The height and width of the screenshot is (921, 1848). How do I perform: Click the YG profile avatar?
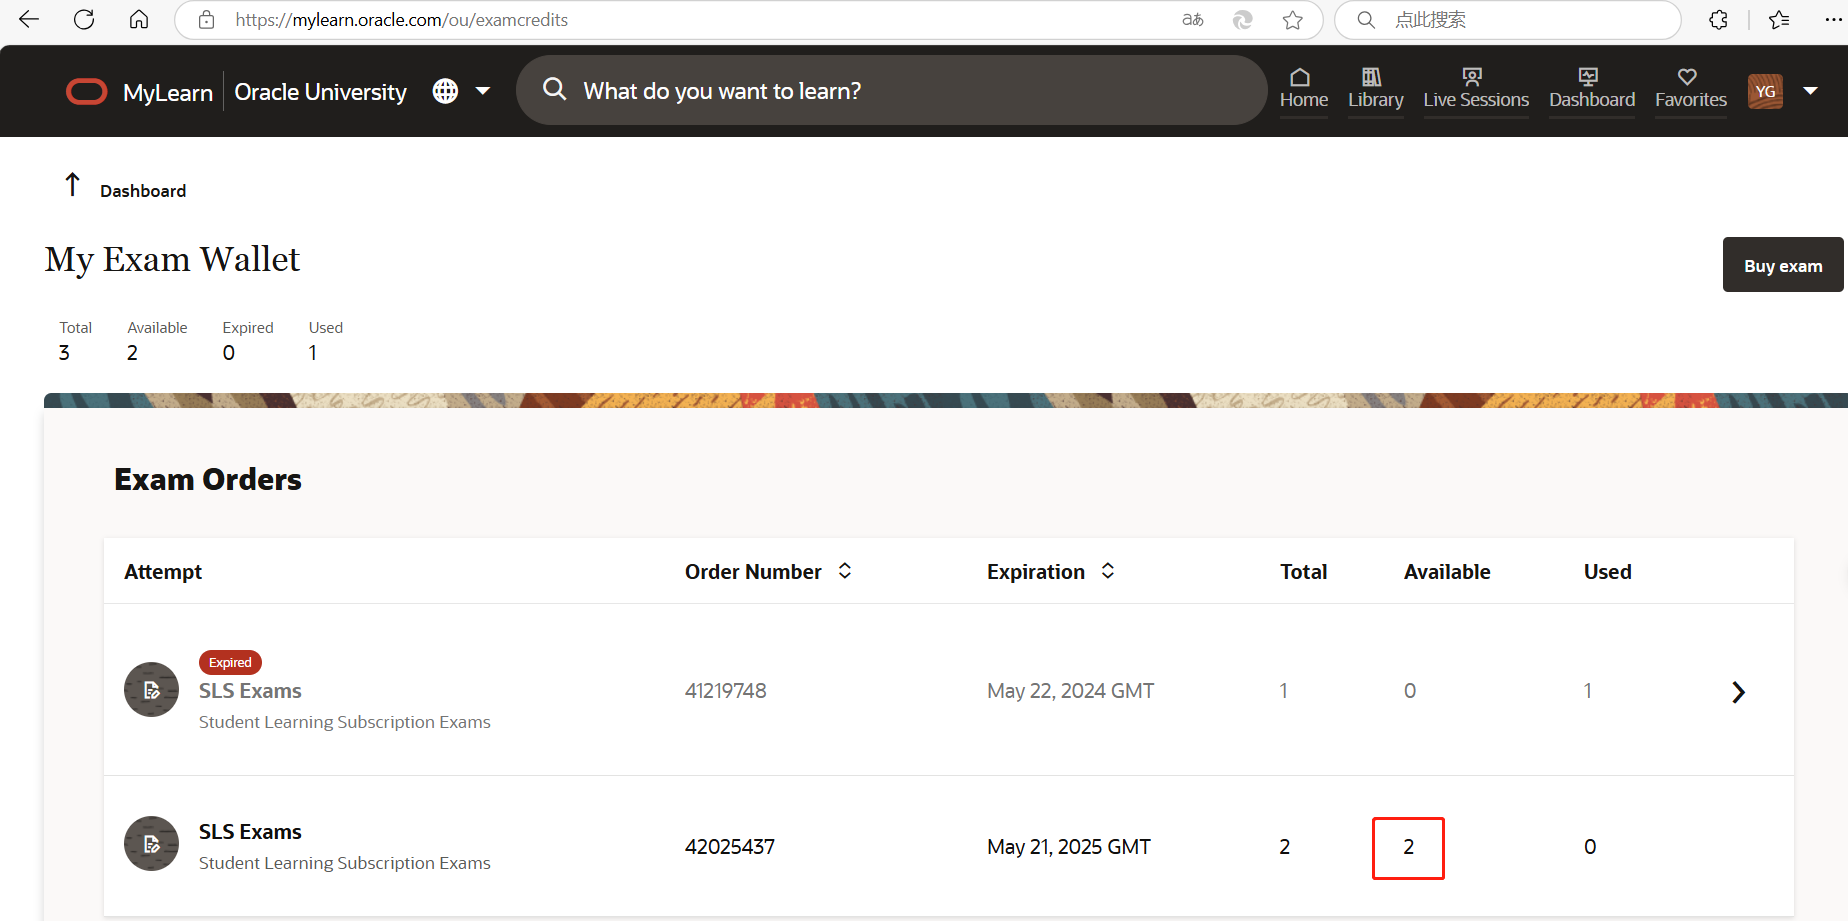(x=1765, y=91)
